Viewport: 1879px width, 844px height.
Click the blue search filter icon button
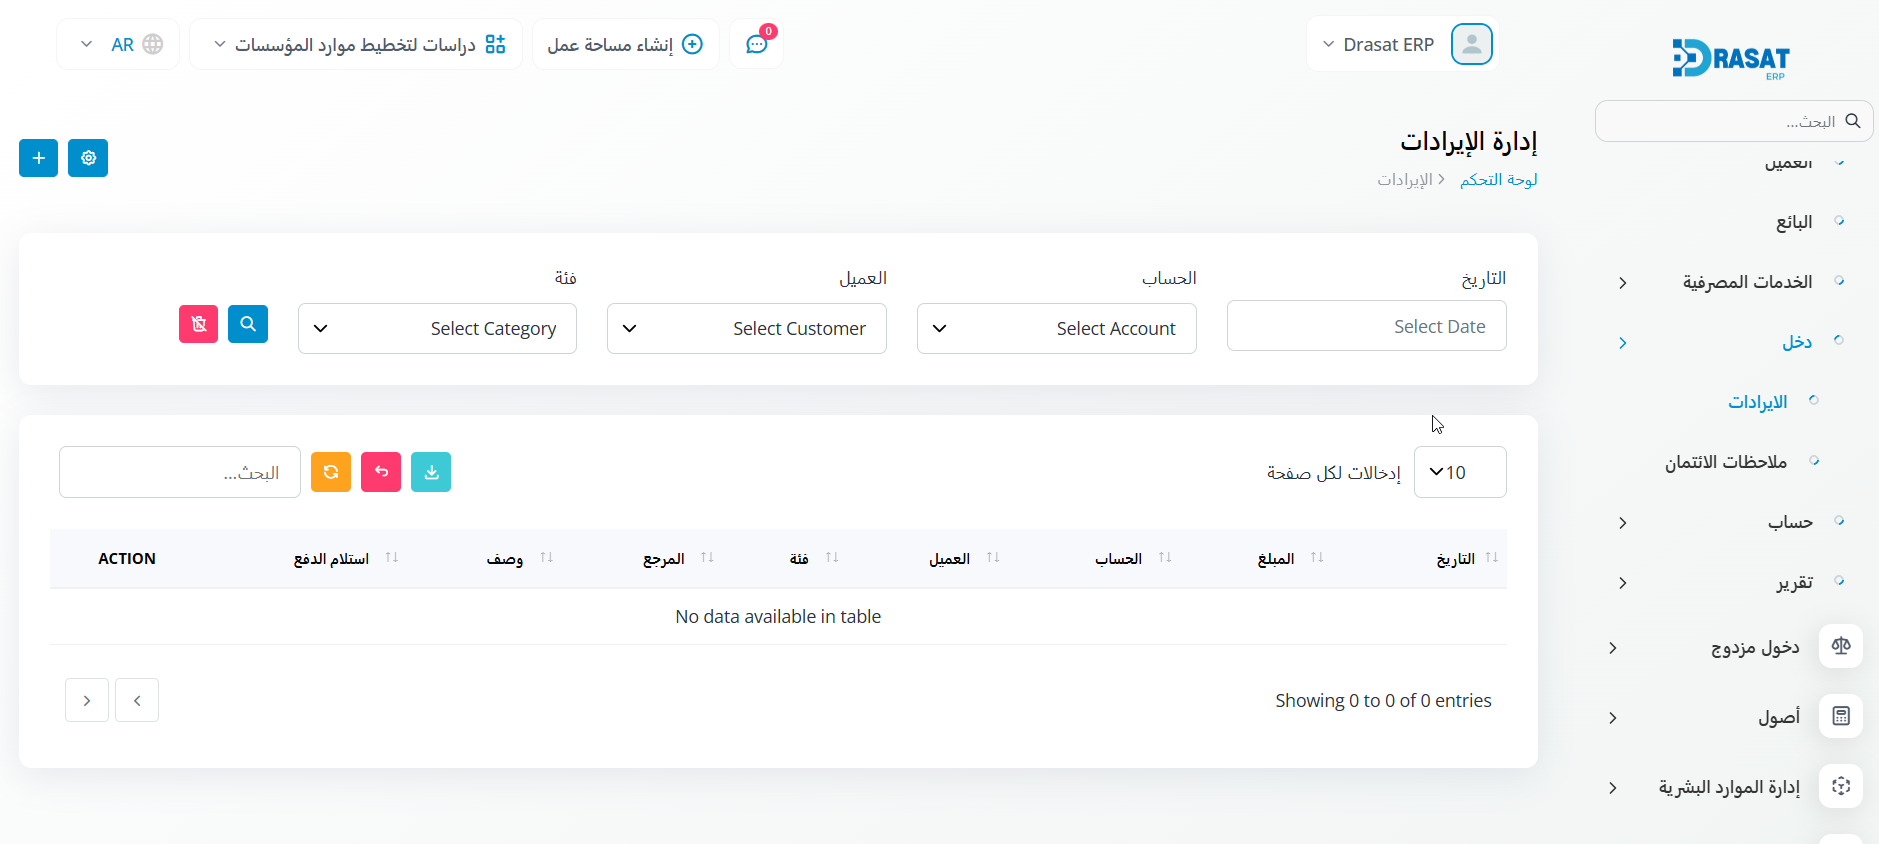[x=248, y=324]
